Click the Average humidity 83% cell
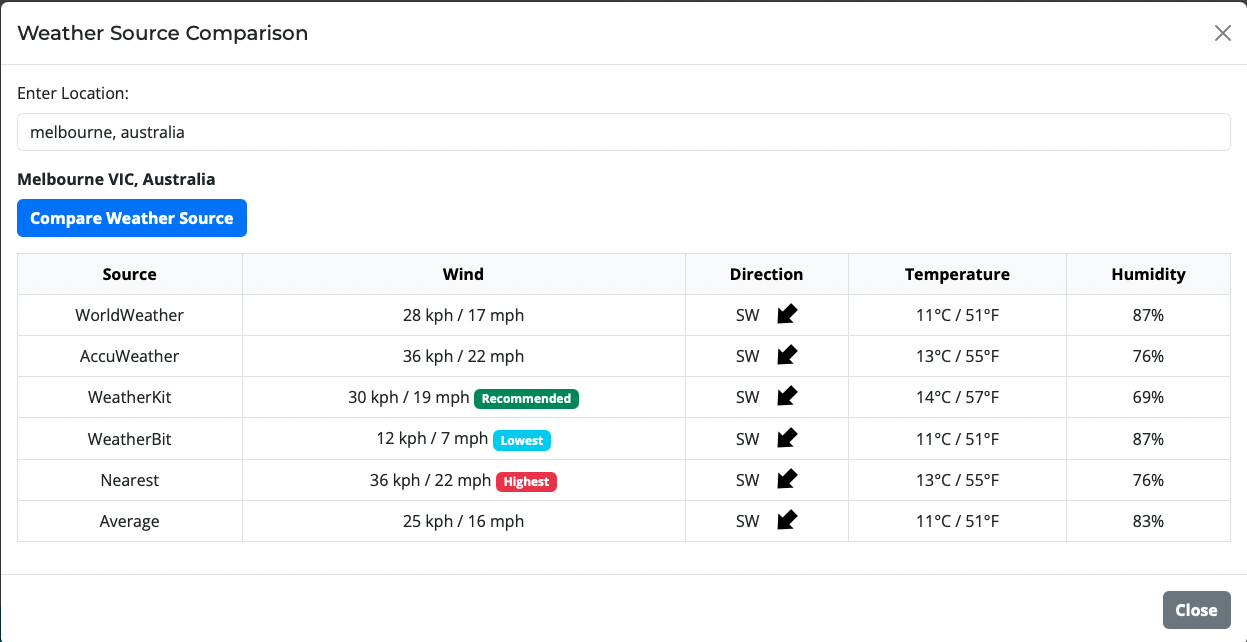Screen dimensions: 1247x642 (x=1148, y=521)
